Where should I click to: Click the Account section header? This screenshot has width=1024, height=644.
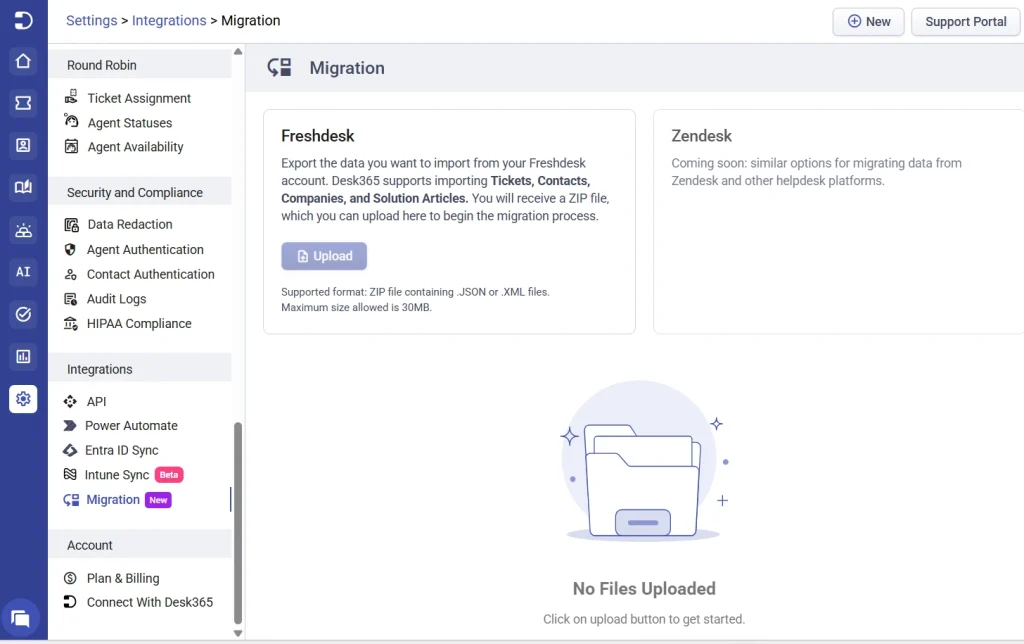[x=140, y=545]
